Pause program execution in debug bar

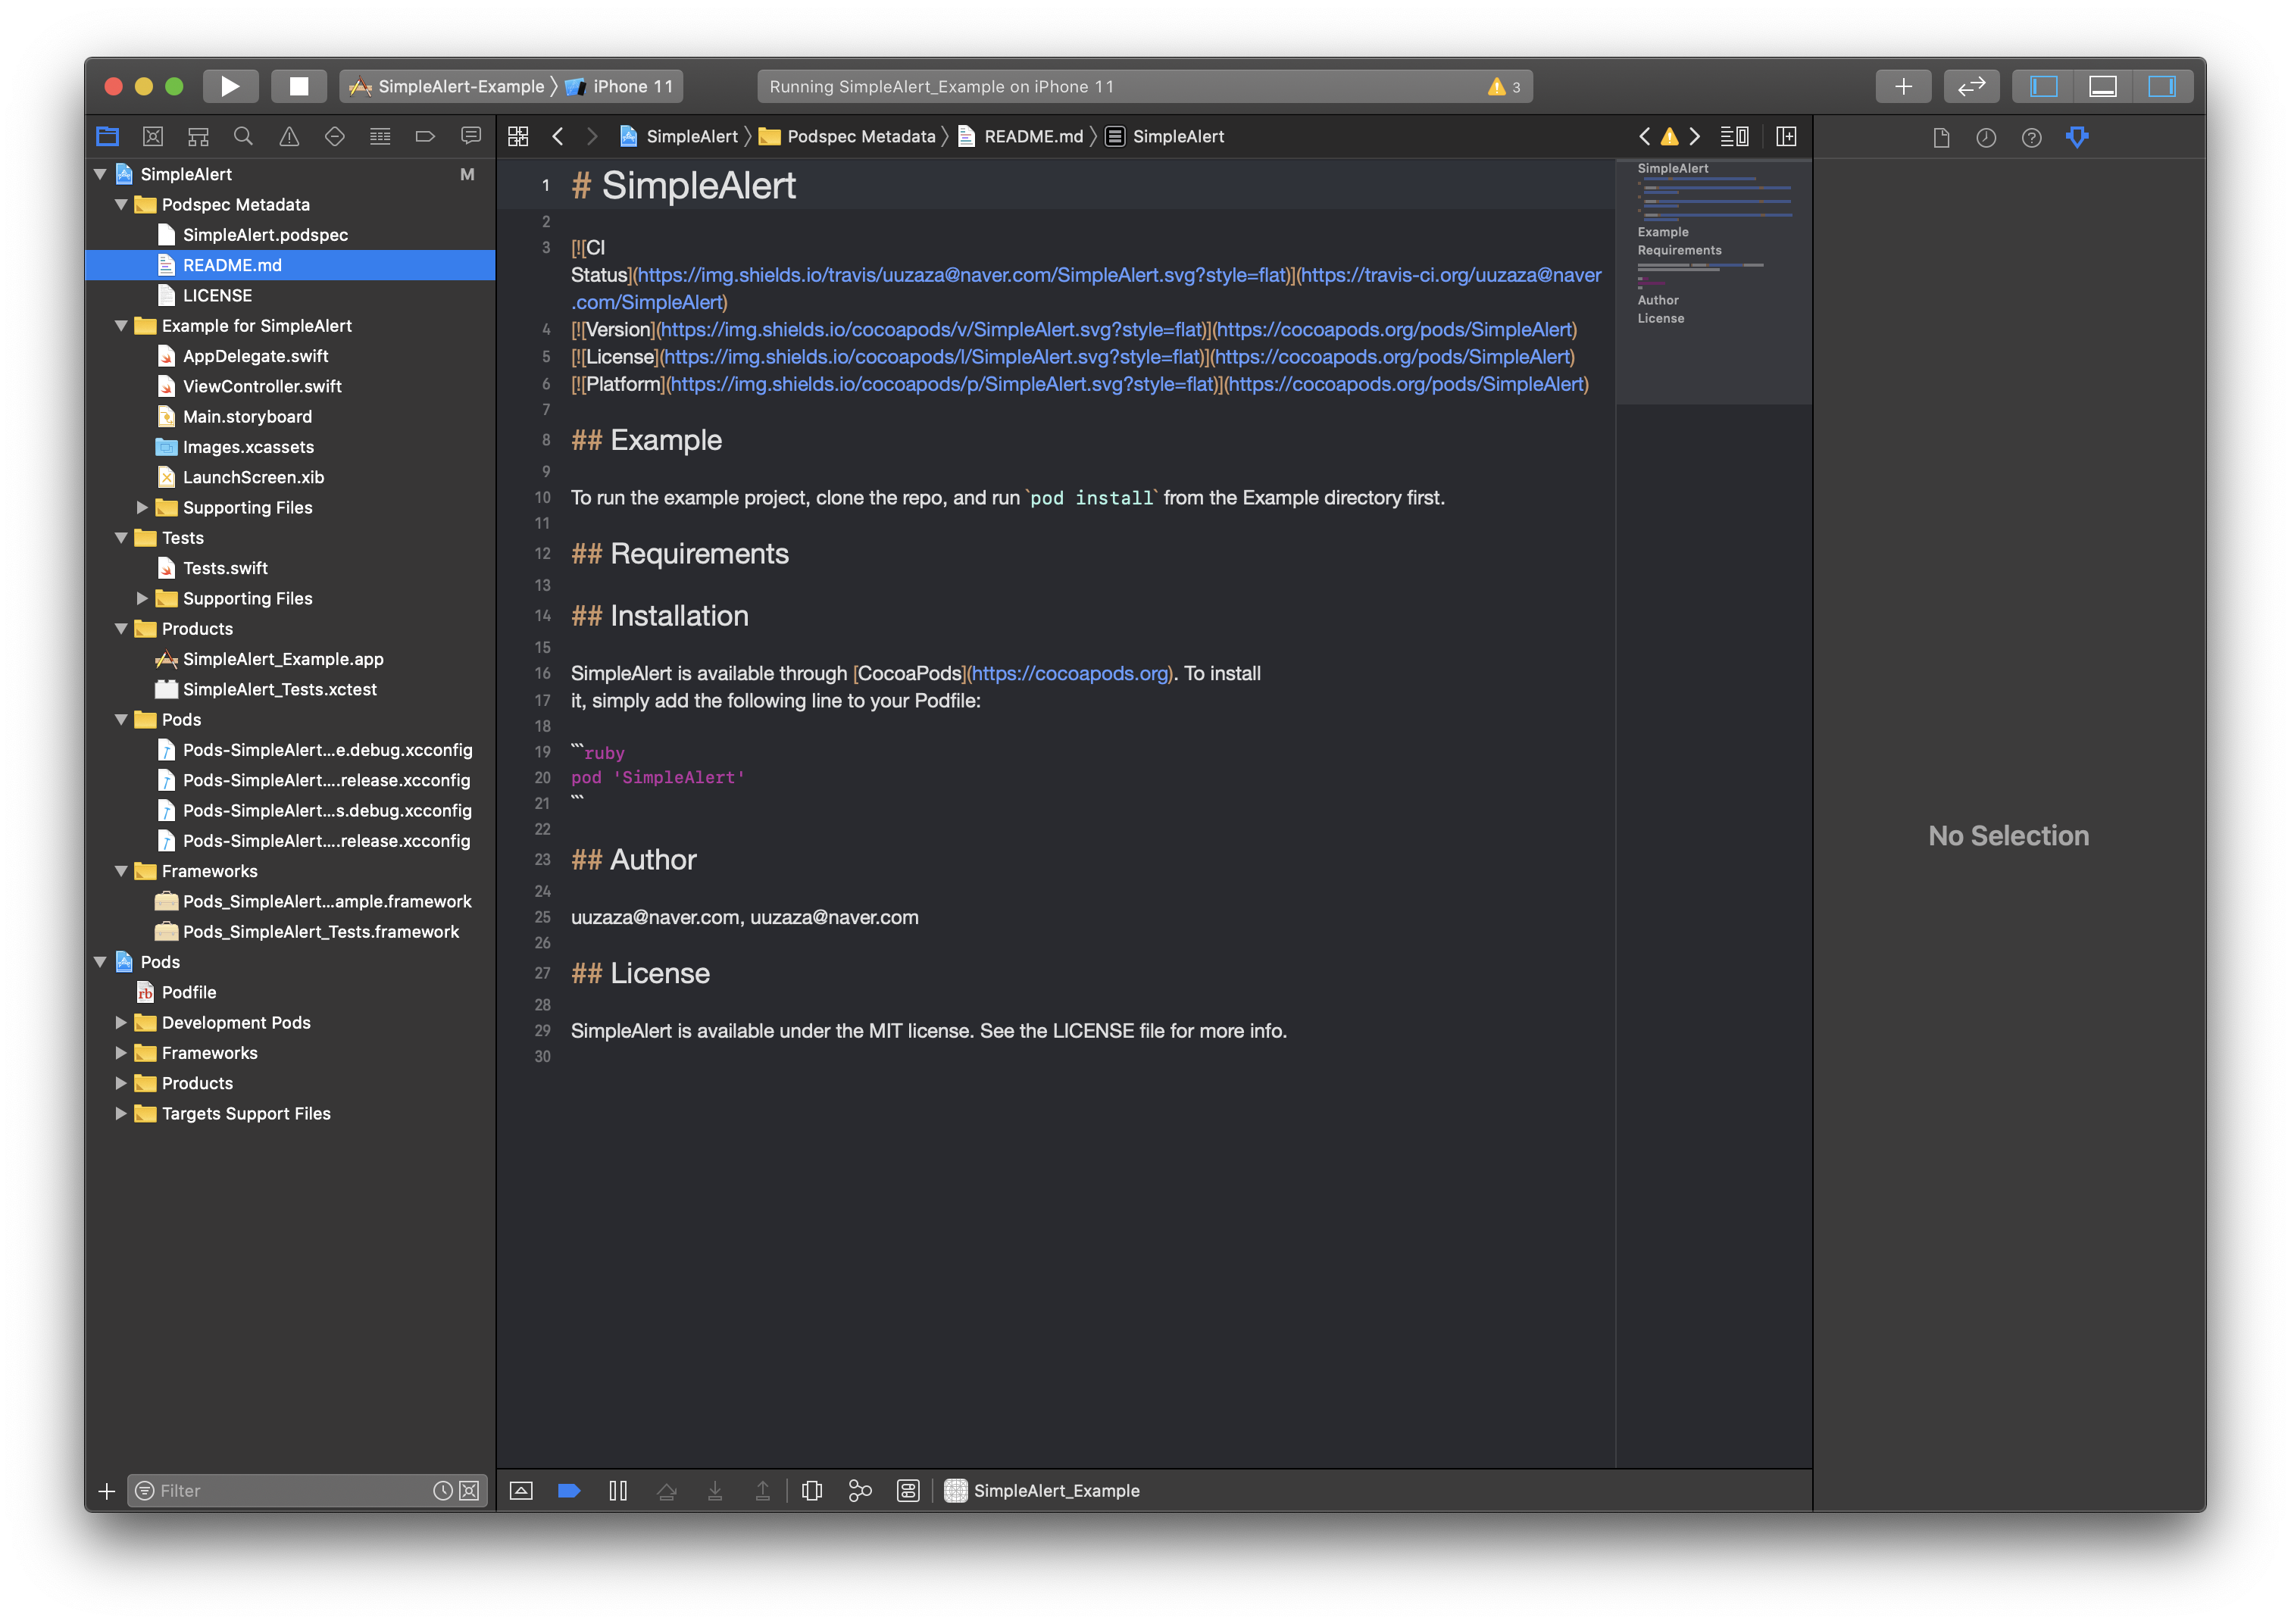pos(618,1490)
